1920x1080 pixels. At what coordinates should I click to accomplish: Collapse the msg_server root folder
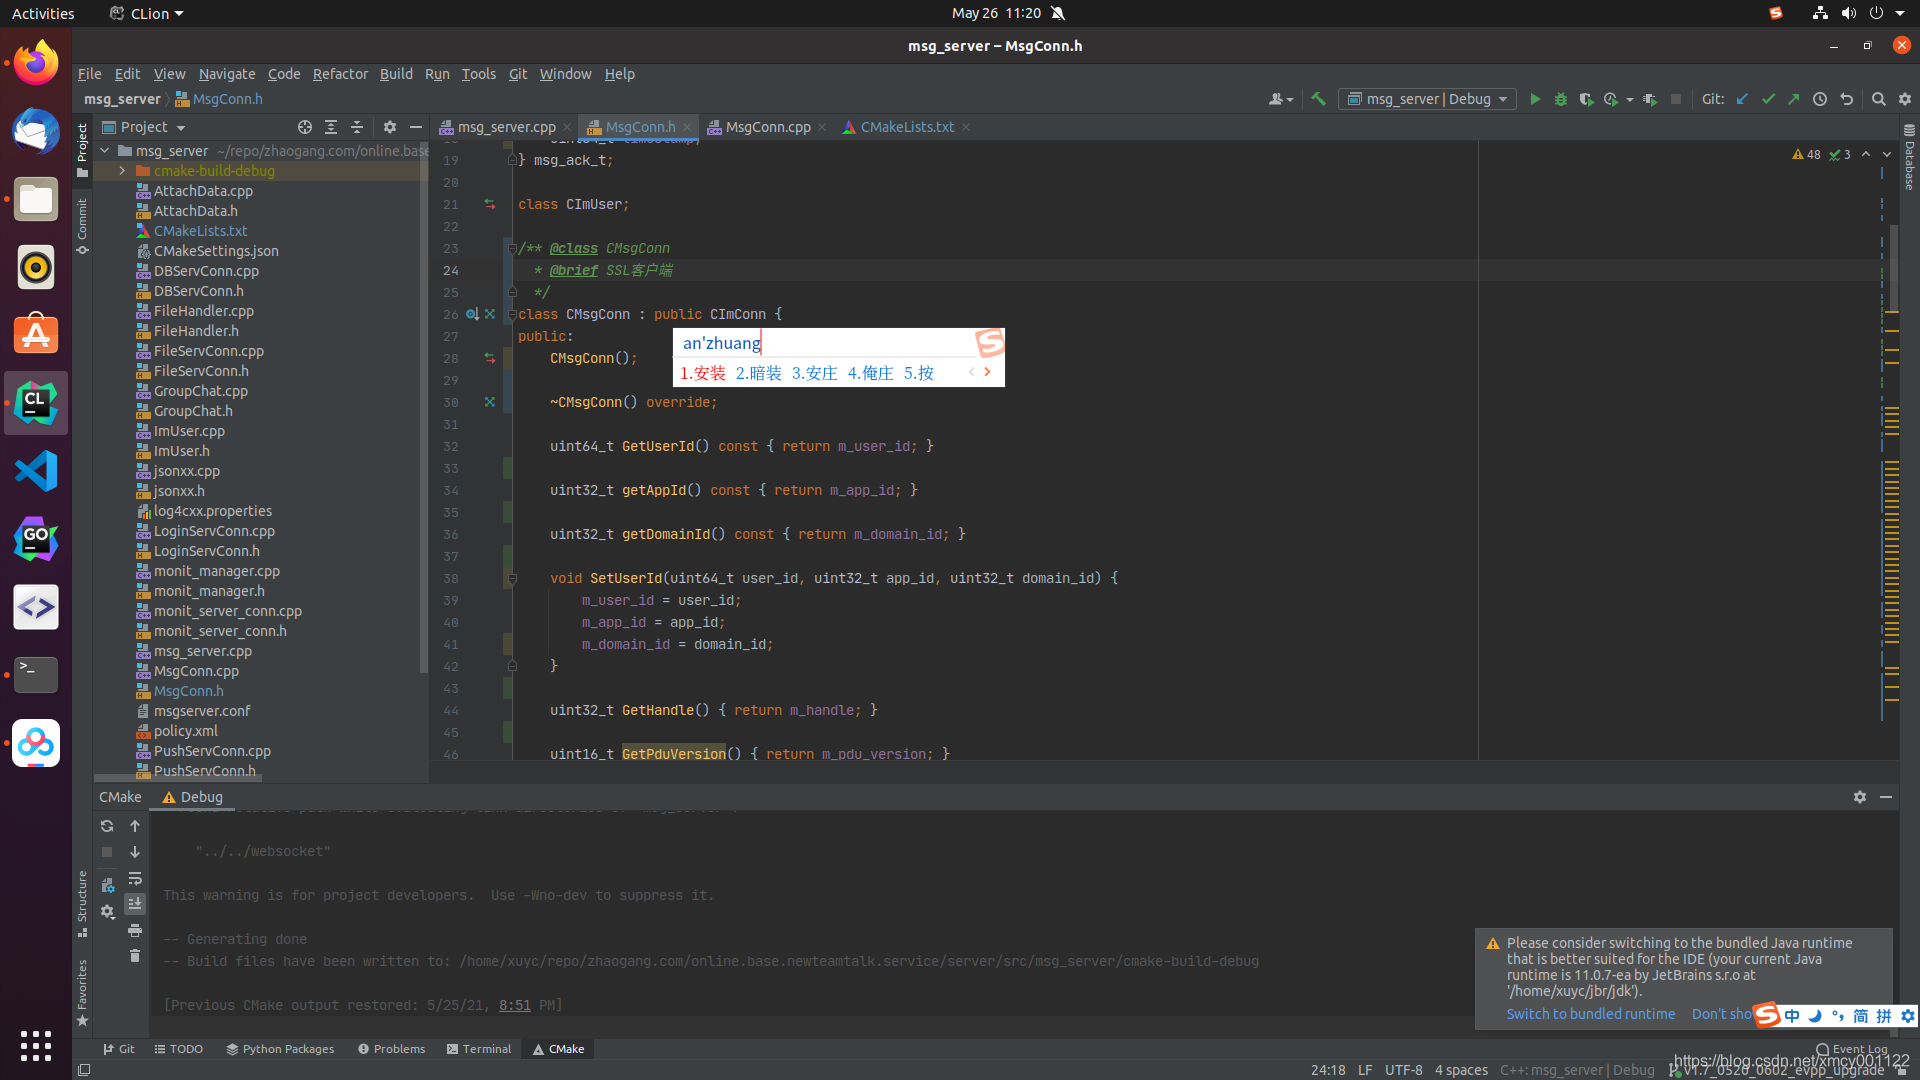pyautogui.click(x=105, y=151)
